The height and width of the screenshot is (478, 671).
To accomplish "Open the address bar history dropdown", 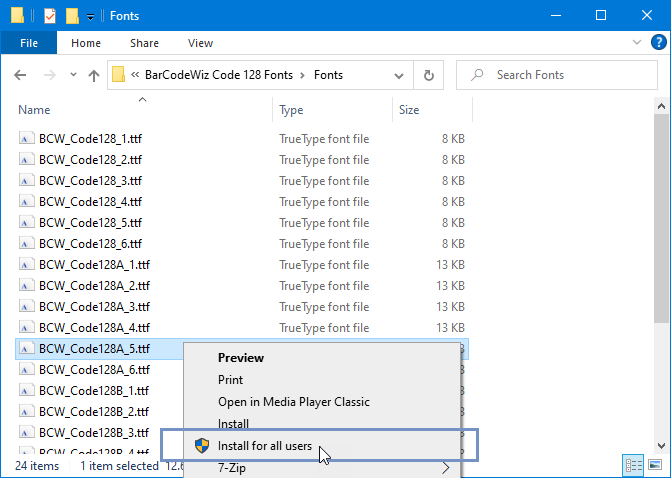I will [x=399, y=76].
